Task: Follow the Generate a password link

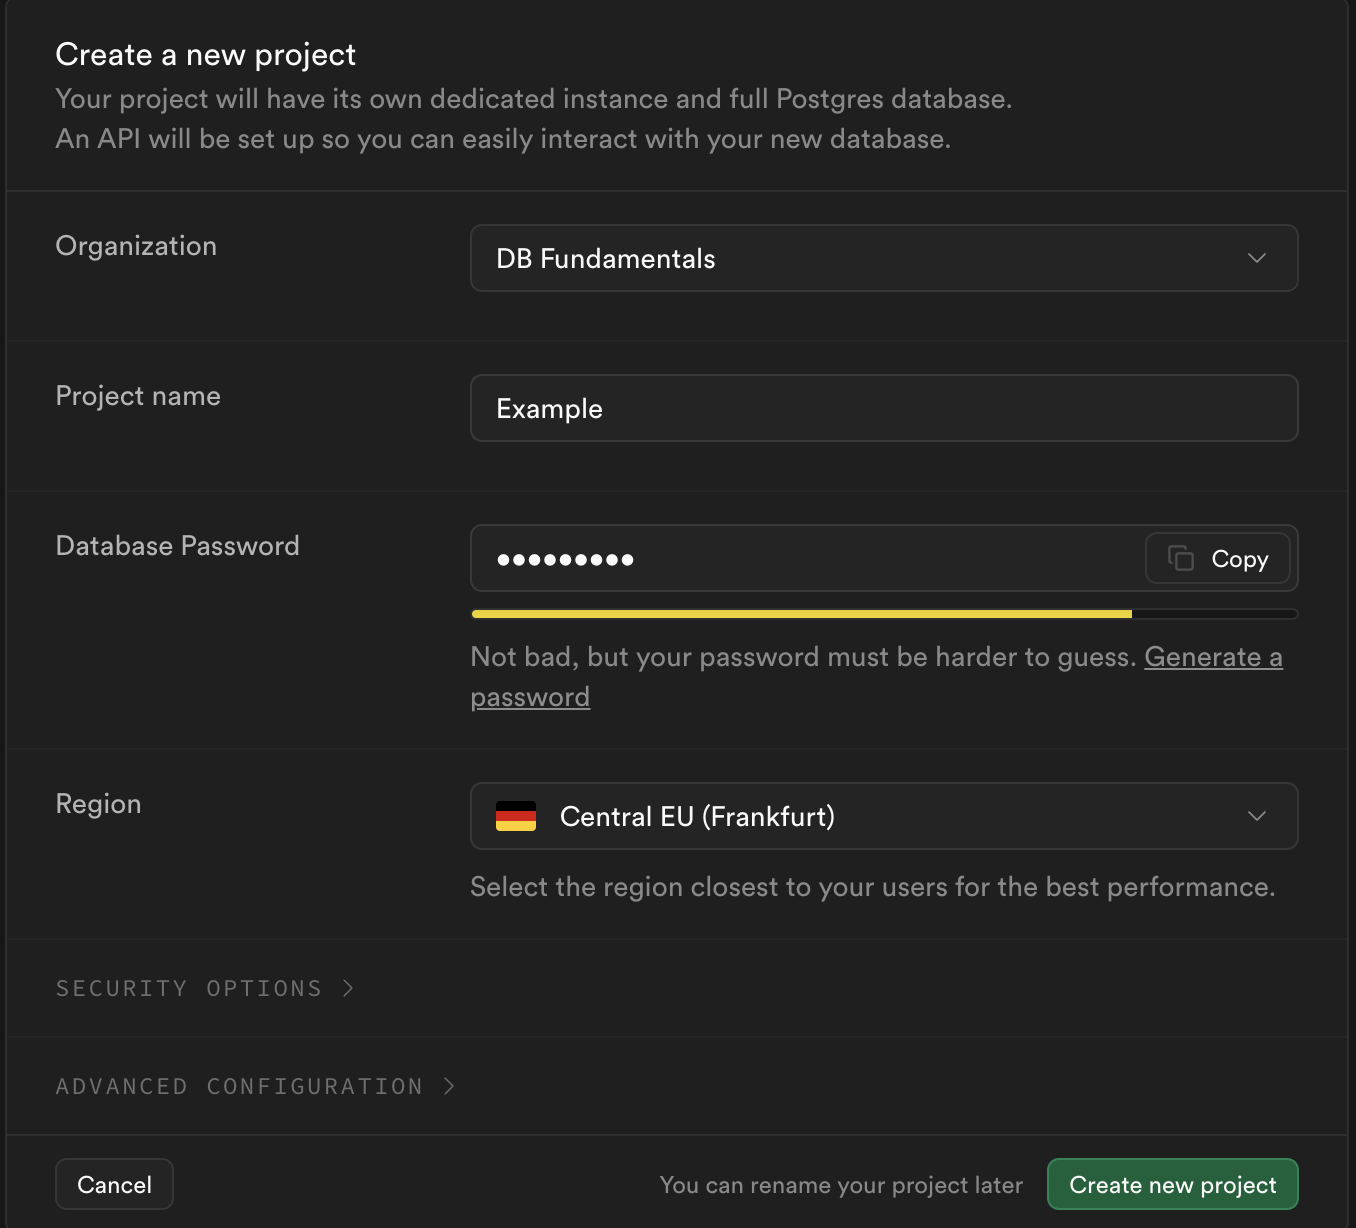Action: tap(1212, 657)
